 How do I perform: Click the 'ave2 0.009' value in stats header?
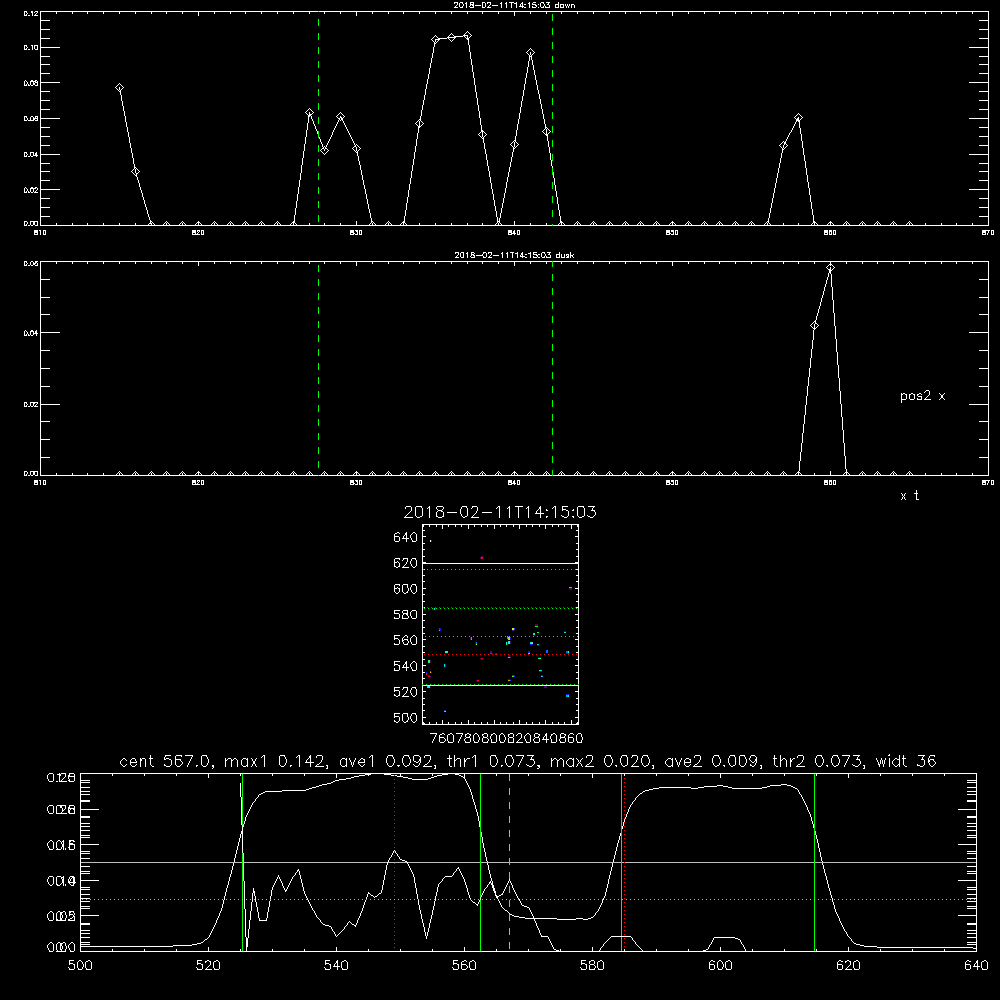(x=711, y=761)
